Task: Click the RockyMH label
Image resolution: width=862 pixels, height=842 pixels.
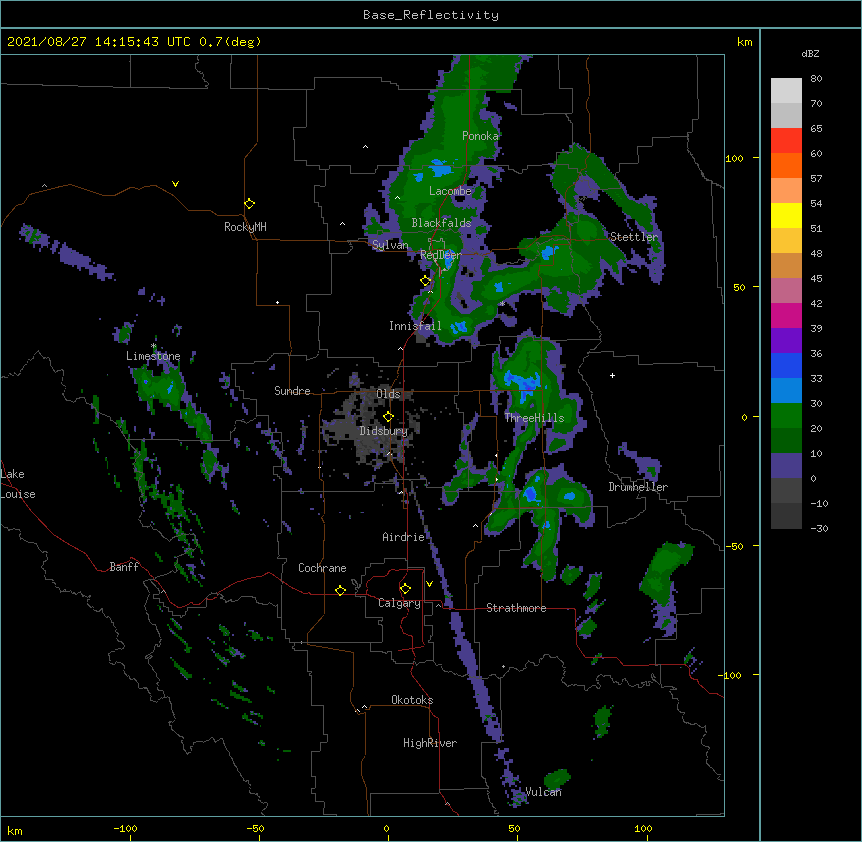Action: (x=245, y=227)
